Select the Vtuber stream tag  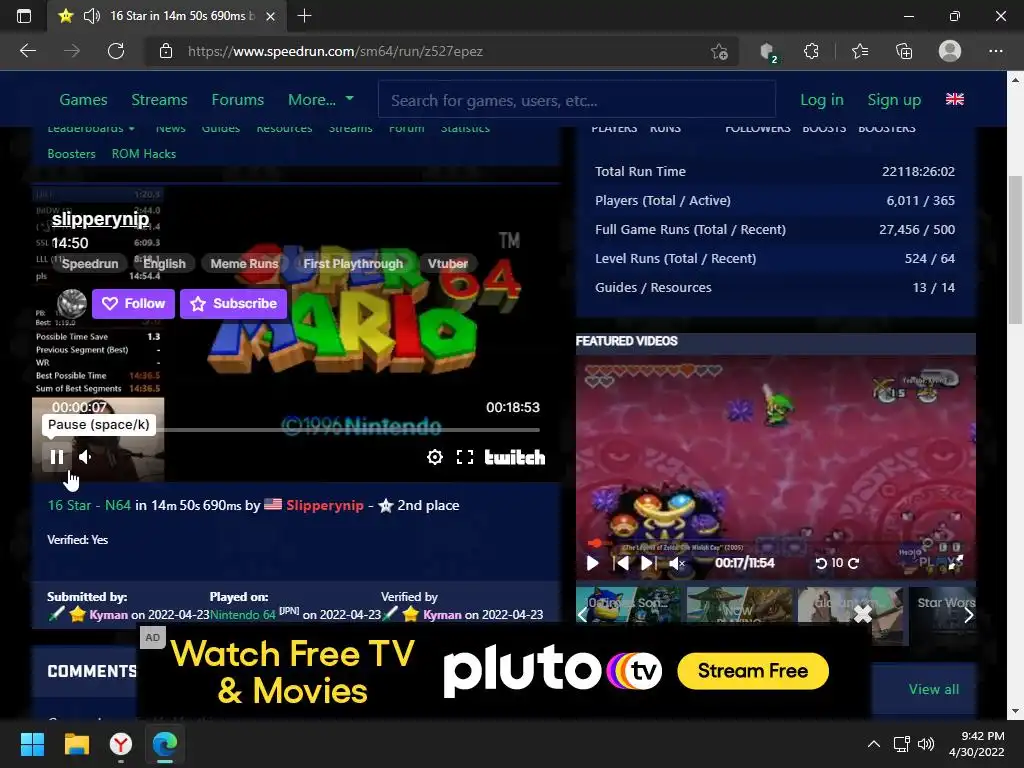tap(448, 264)
